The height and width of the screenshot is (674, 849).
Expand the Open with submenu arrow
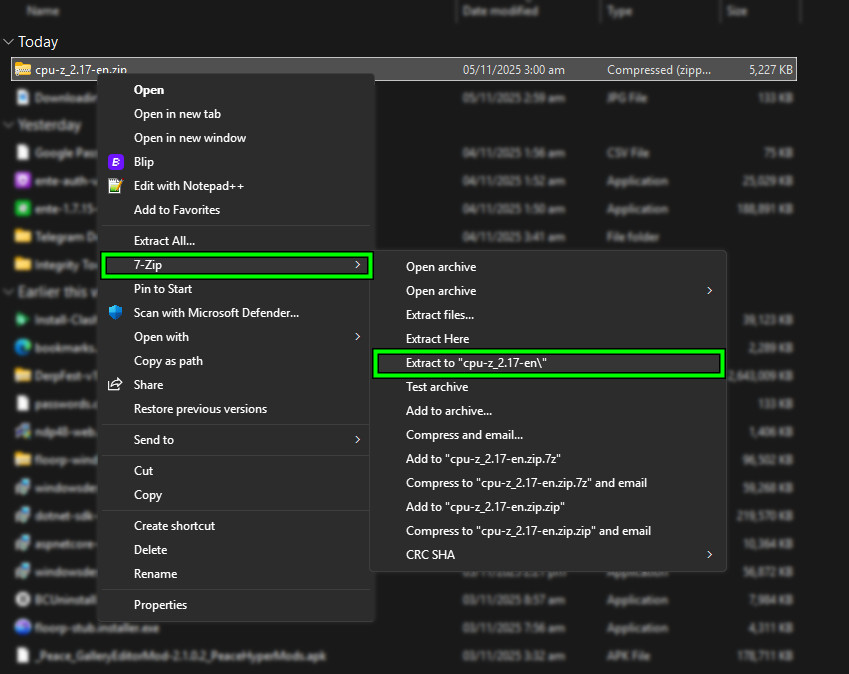coord(357,337)
